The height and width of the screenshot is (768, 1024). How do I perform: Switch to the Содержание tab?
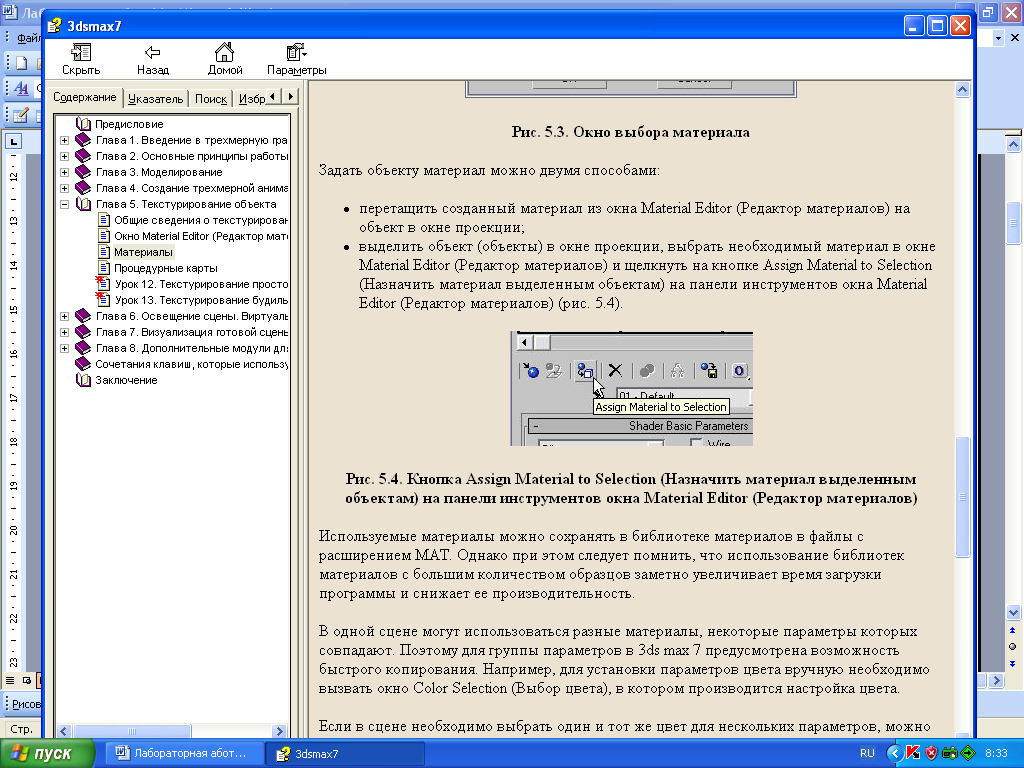point(85,97)
